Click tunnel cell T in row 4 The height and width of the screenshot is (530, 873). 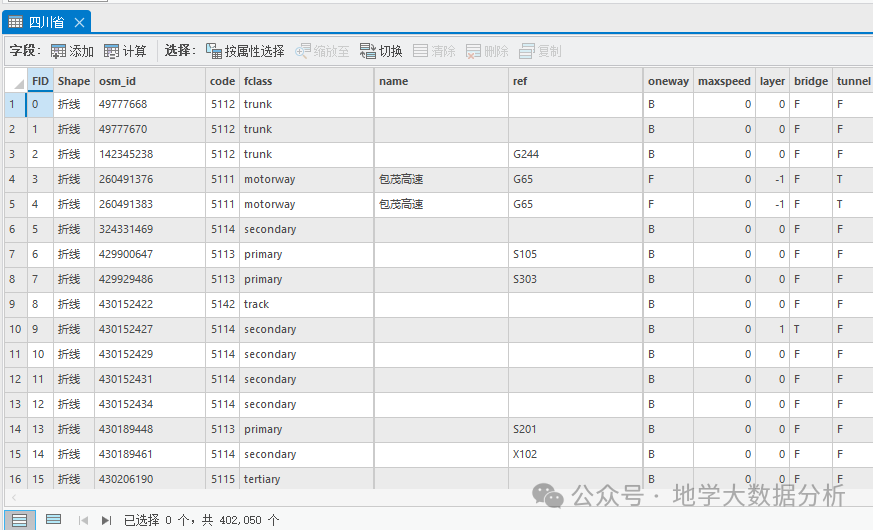tap(853, 179)
